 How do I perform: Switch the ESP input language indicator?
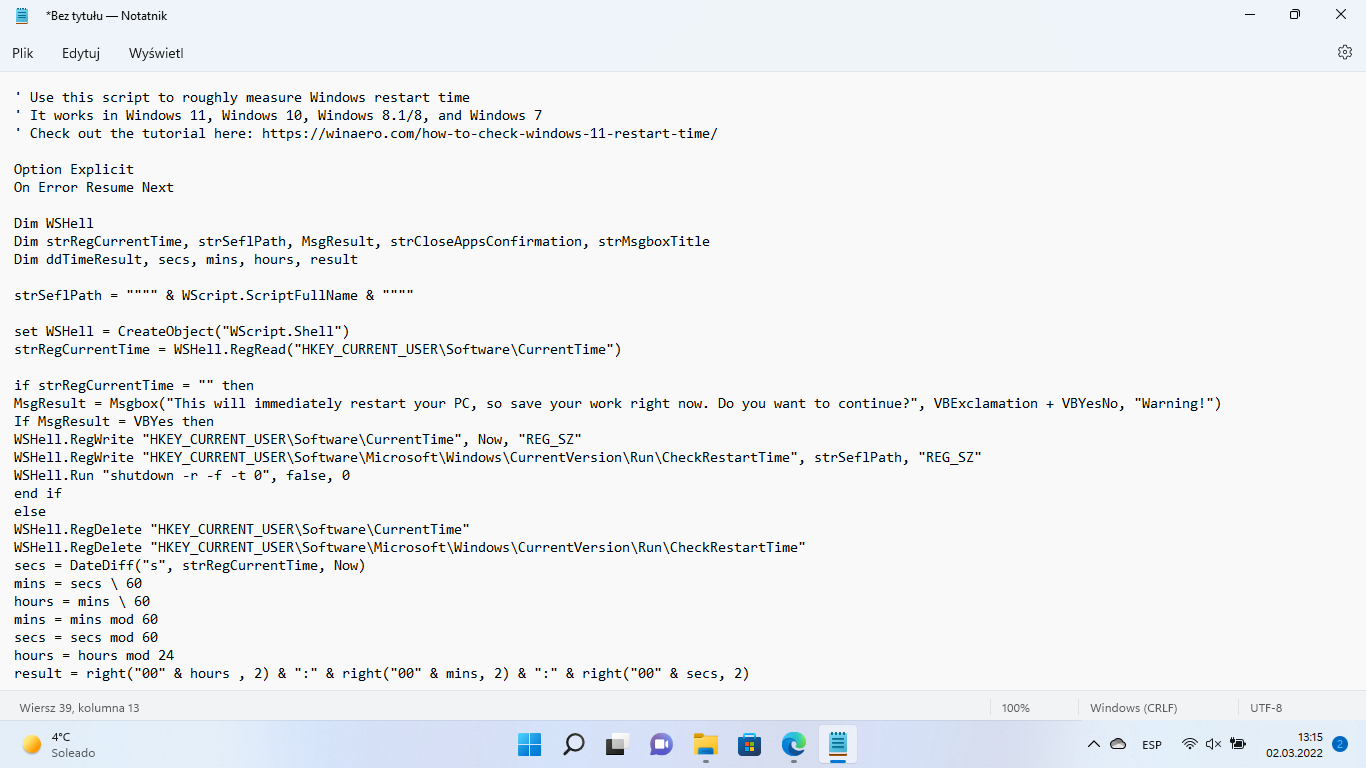click(1152, 745)
